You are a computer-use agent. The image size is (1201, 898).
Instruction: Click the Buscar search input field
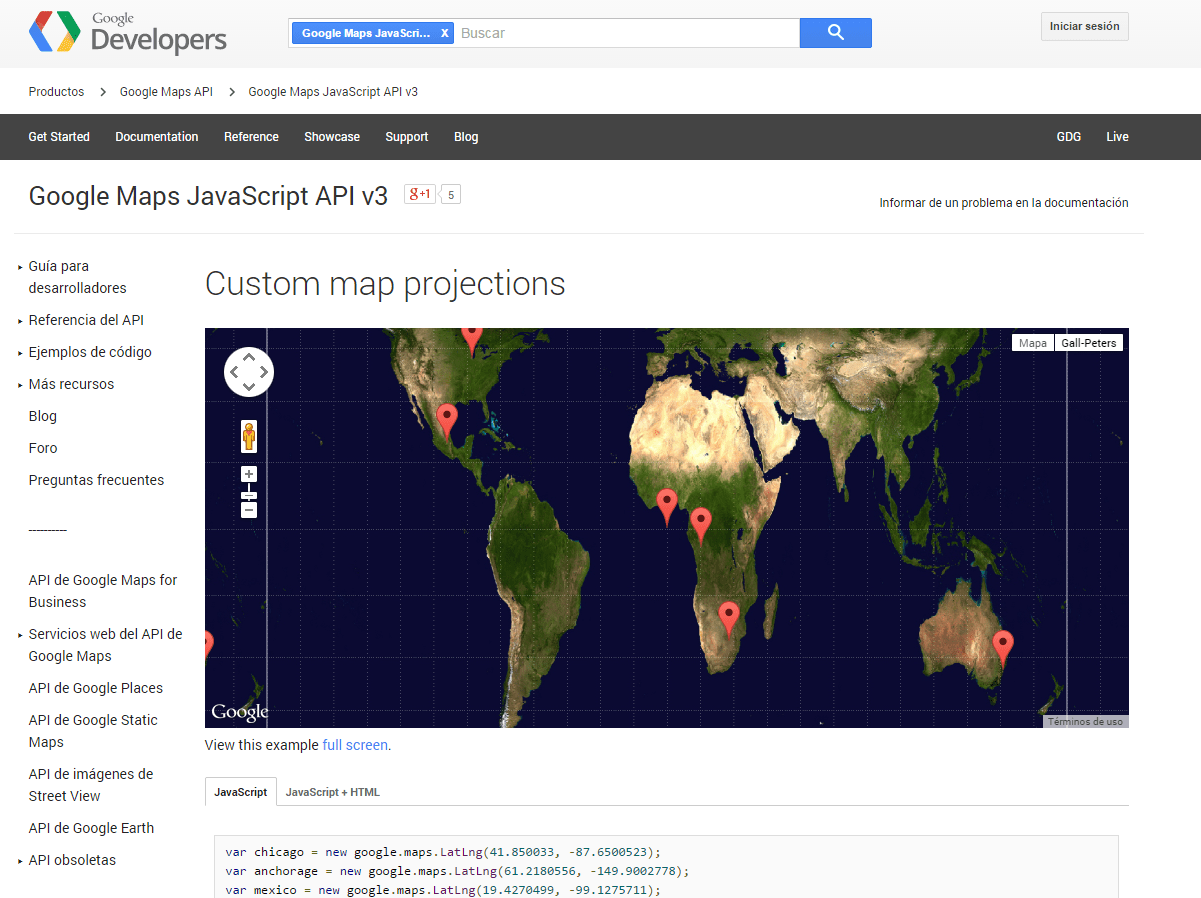[628, 33]
